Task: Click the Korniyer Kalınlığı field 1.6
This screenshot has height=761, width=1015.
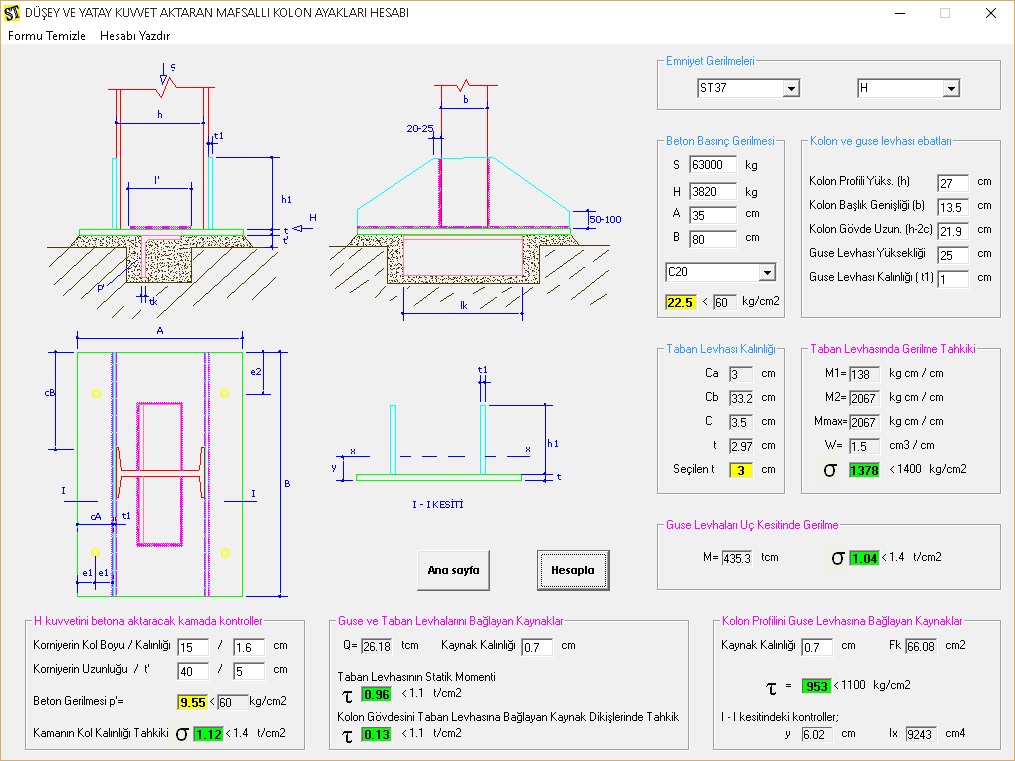Action: (249, 646)
